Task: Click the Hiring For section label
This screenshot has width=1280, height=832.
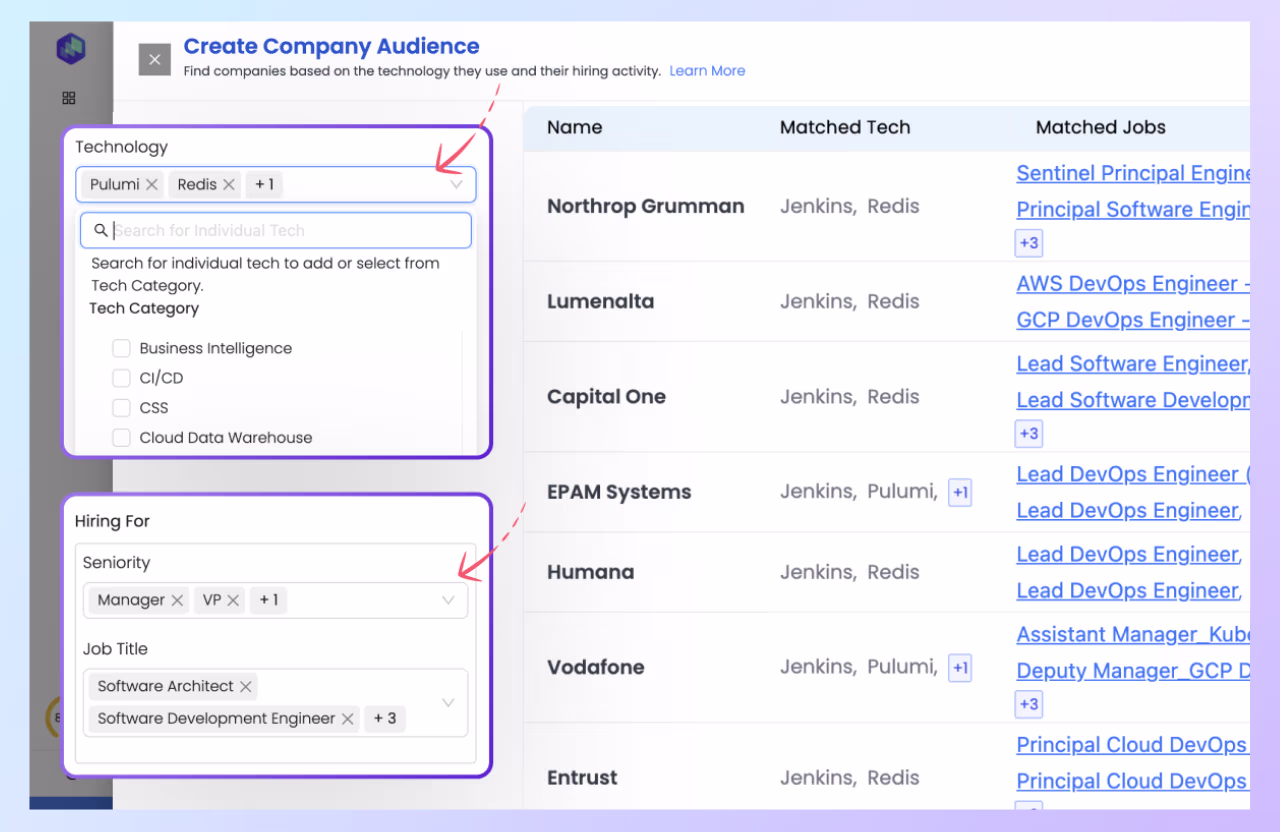Action: pyautogui.click(x=112, y=521)
